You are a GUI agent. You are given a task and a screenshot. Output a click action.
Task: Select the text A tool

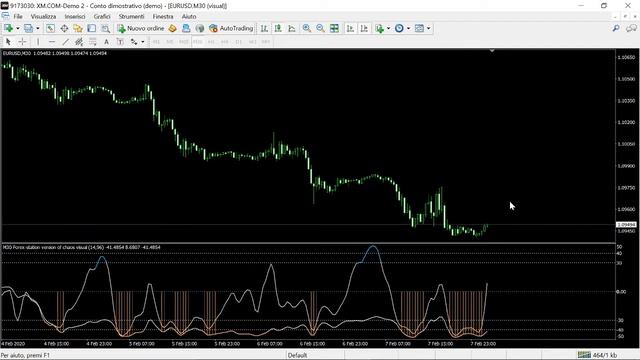pyautogui.click(x=106, y=42)
